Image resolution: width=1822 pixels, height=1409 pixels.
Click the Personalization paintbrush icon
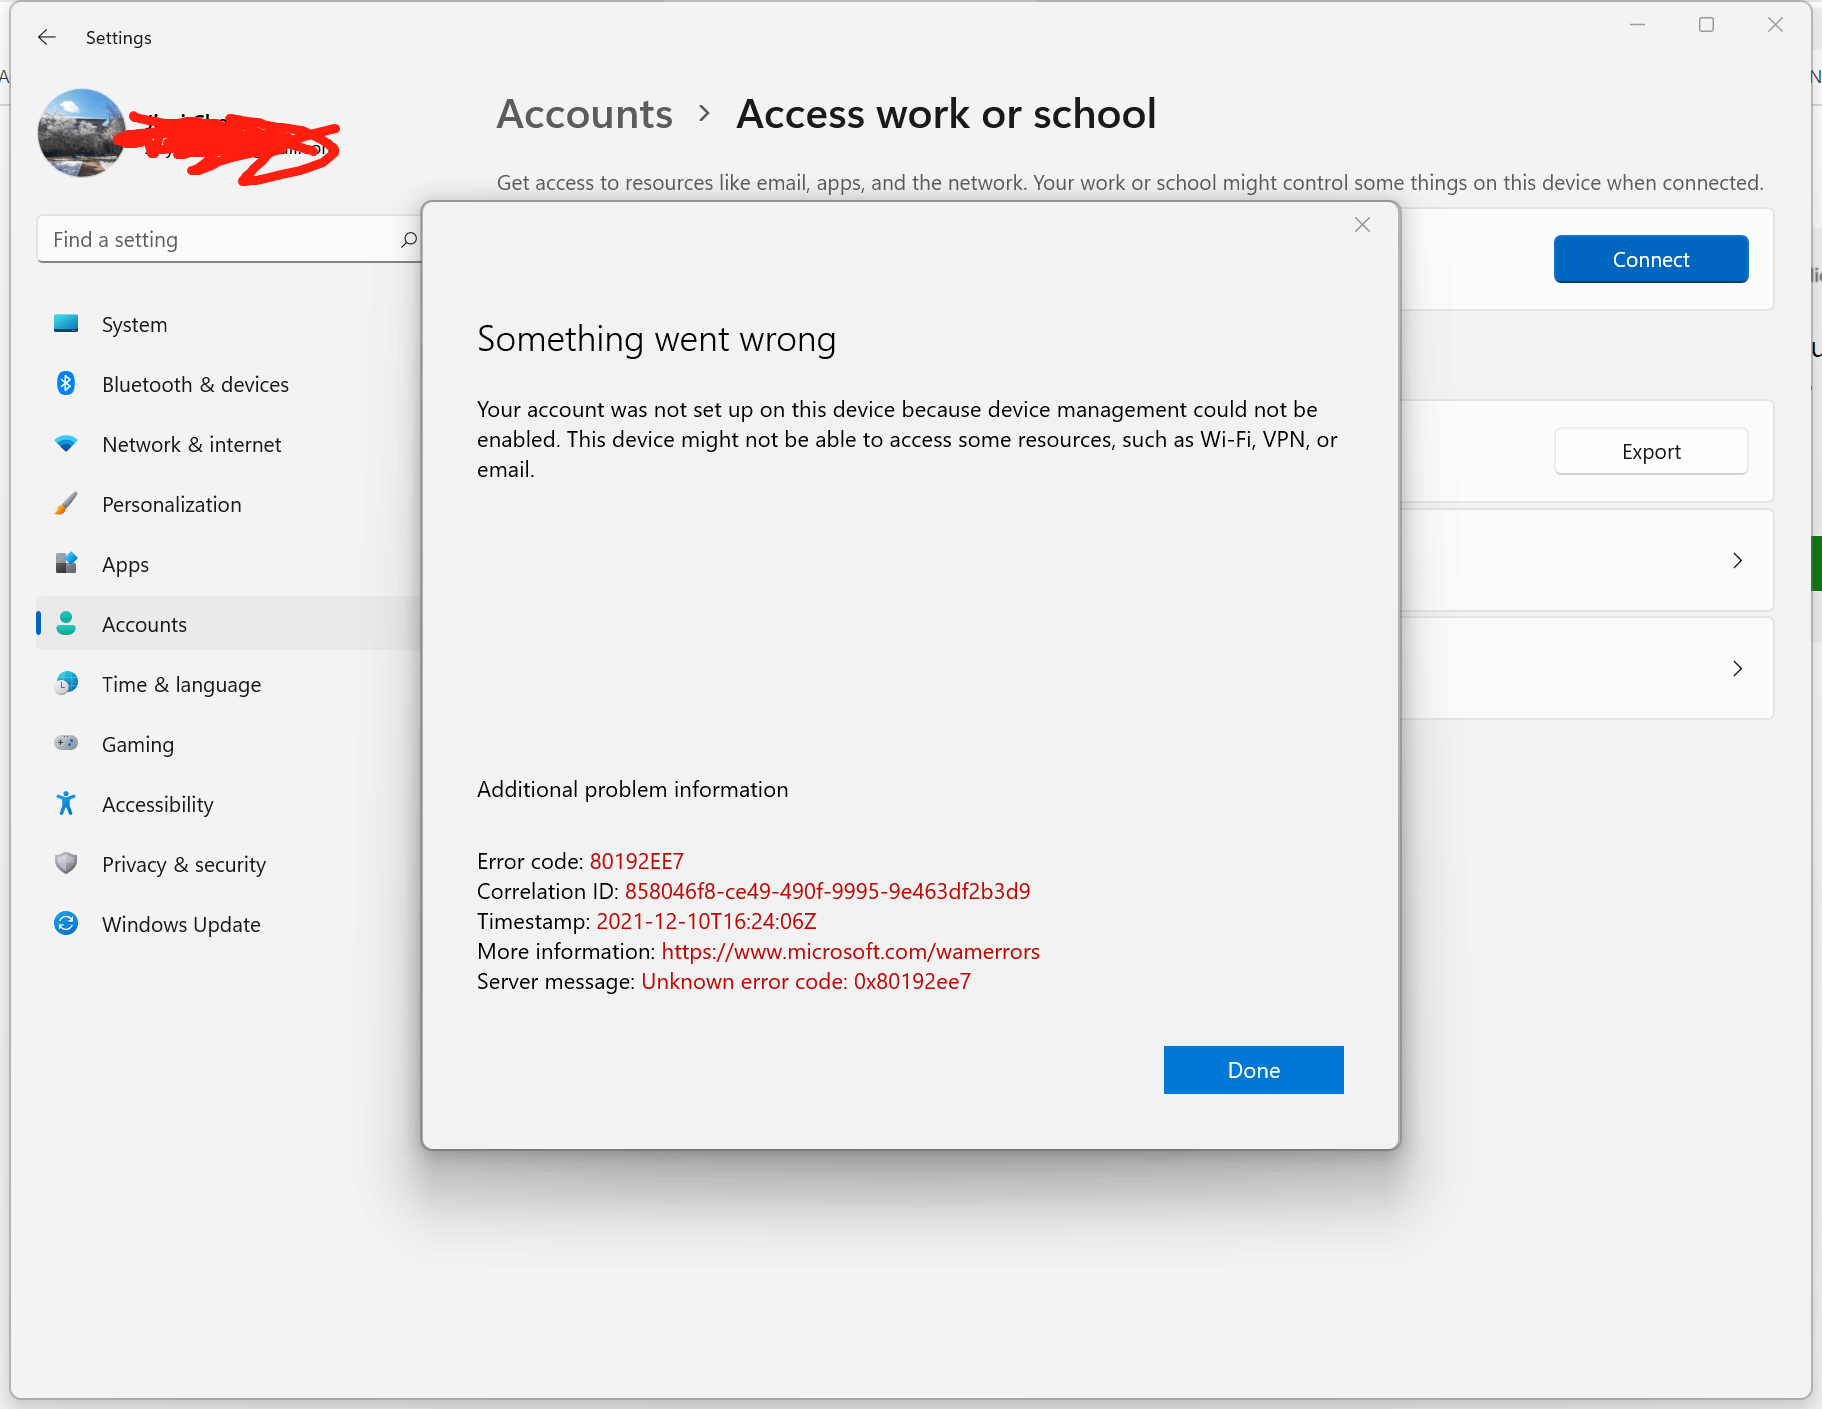pyautogui.click(x=66, y=504)
